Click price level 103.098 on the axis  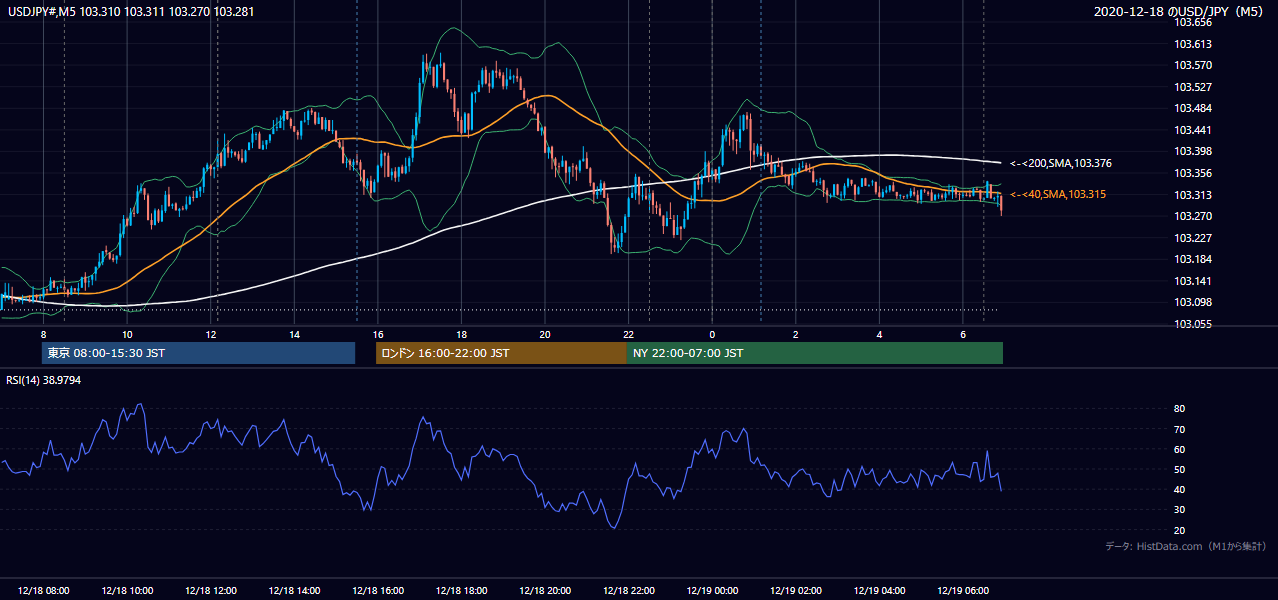pyautogui.click(x=1194, y=302)
